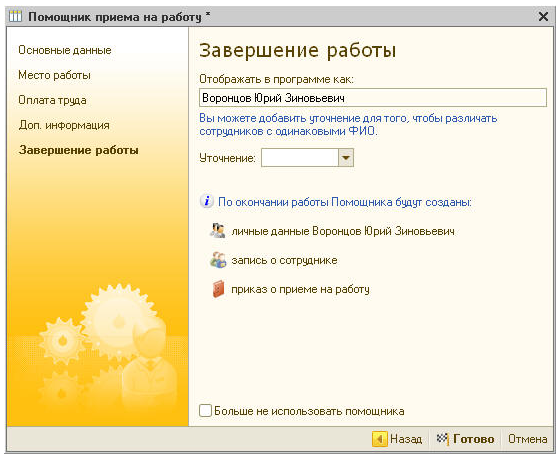The height and width of the screenshot is (458, 557).
Task: Click the Готово button
Action: (x=465, y=439)
